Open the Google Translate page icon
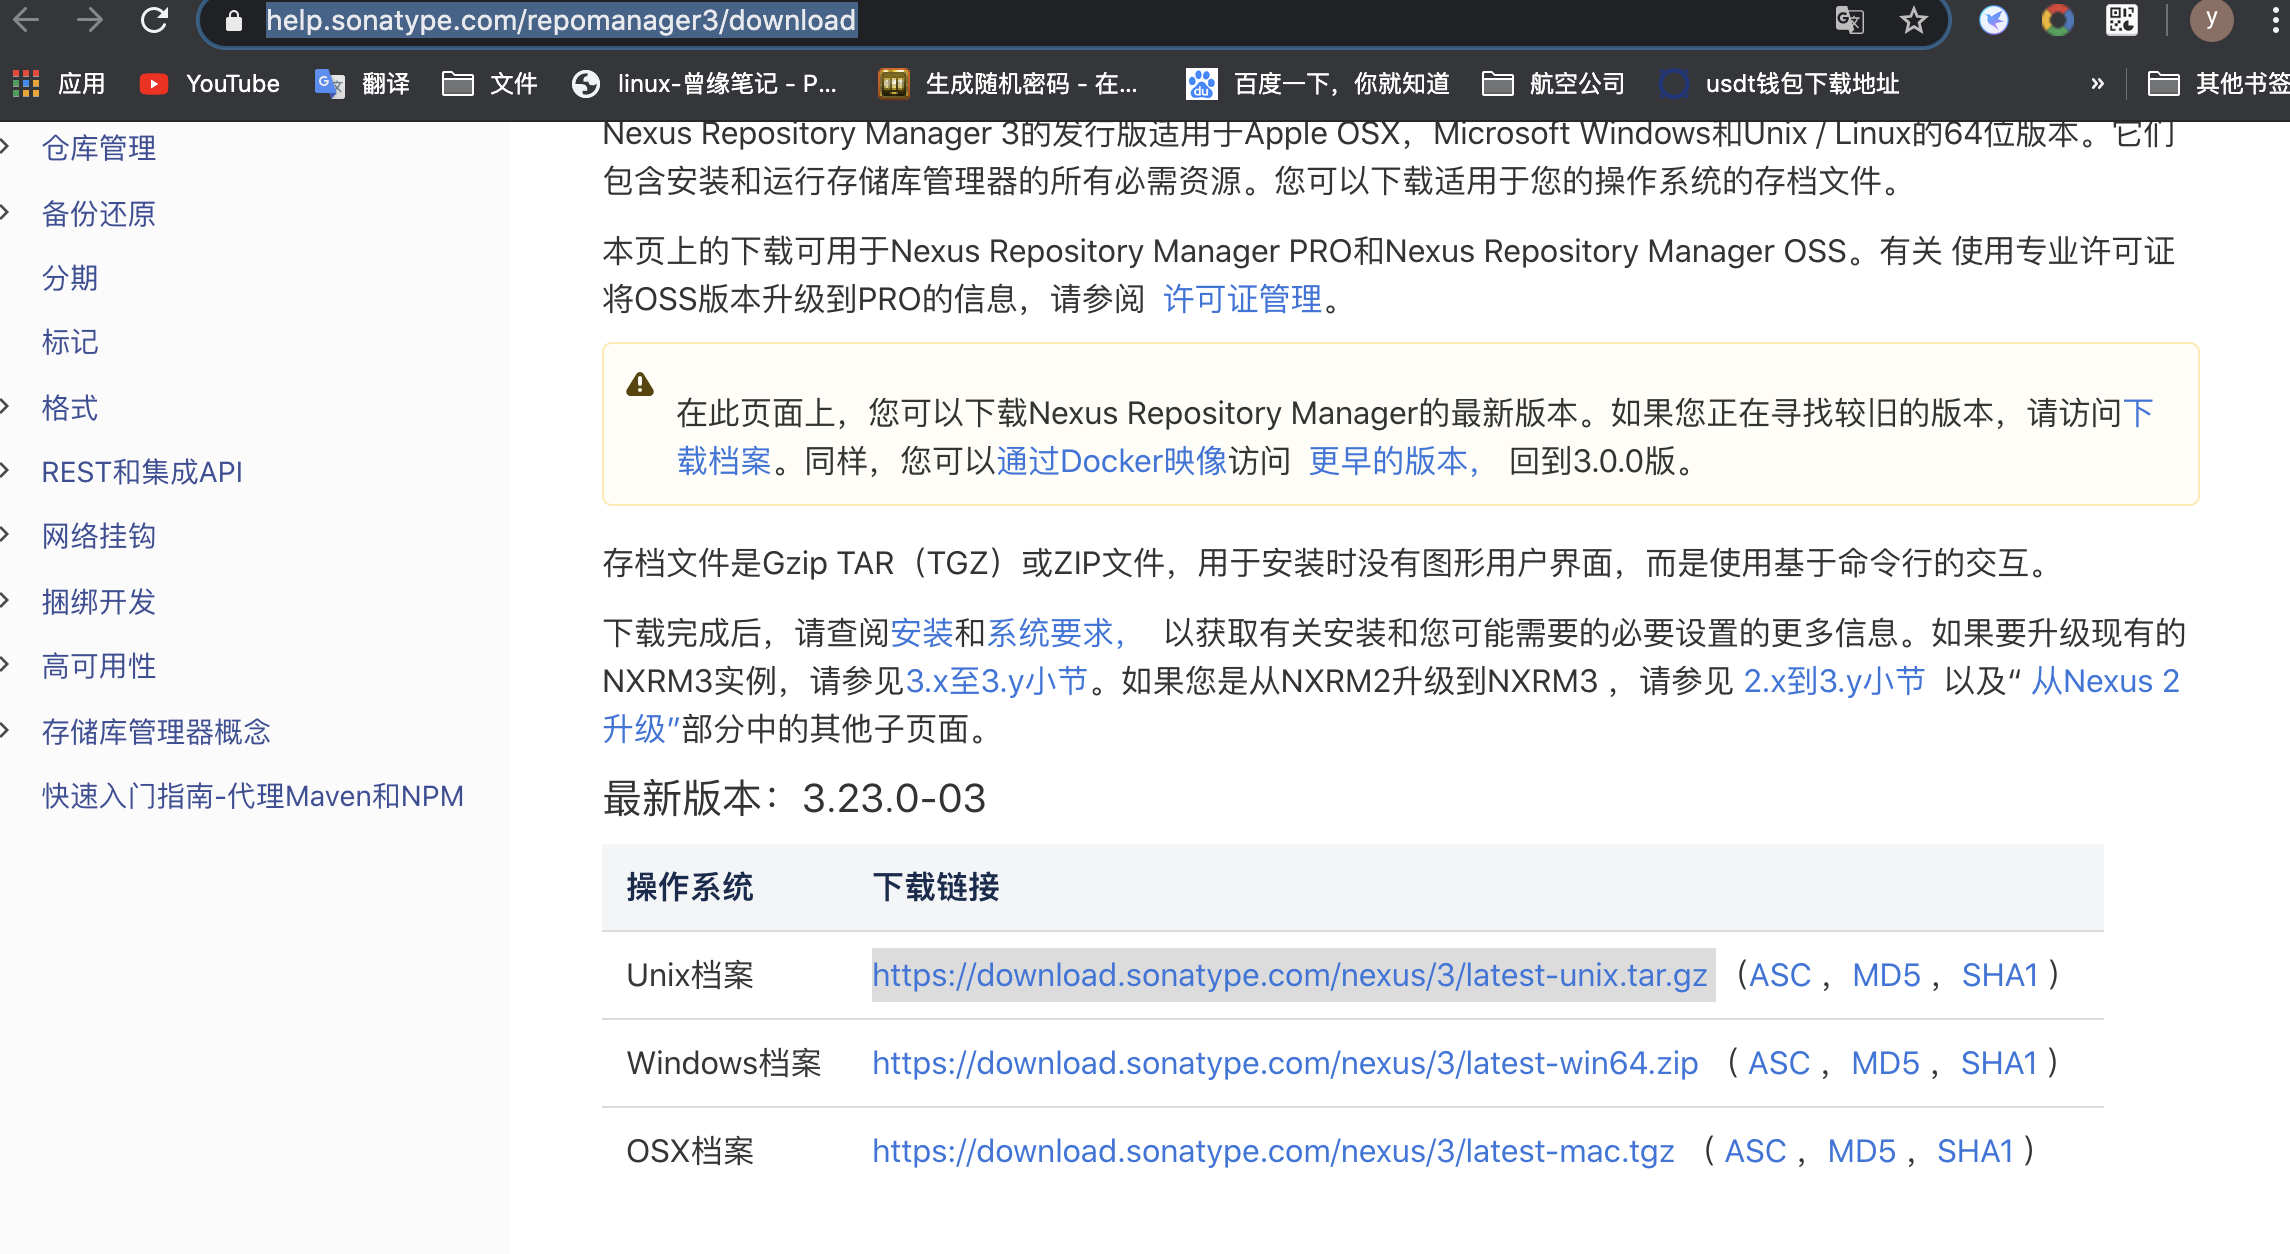The width and height of the screenshot is (2290, 1254). (x=1850, y=20)
